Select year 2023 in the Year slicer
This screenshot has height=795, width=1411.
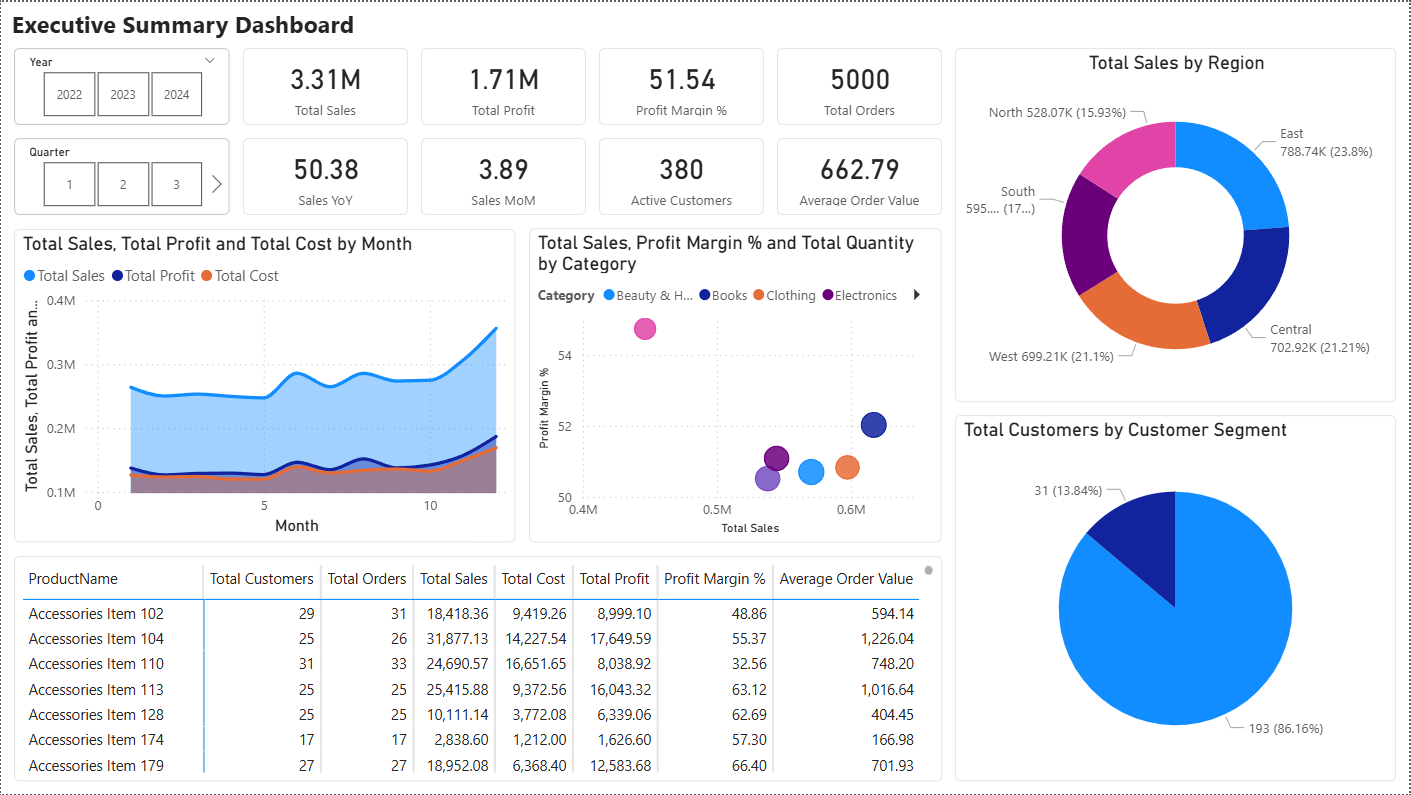click(x=123, y=94)
